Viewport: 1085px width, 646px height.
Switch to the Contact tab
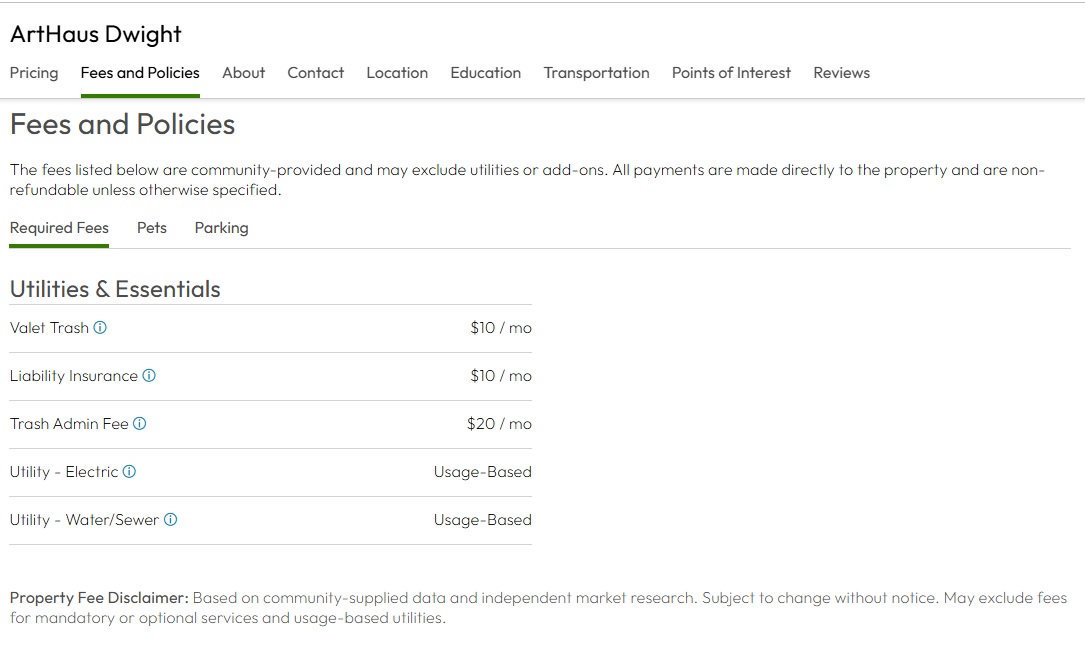(315, 73)
